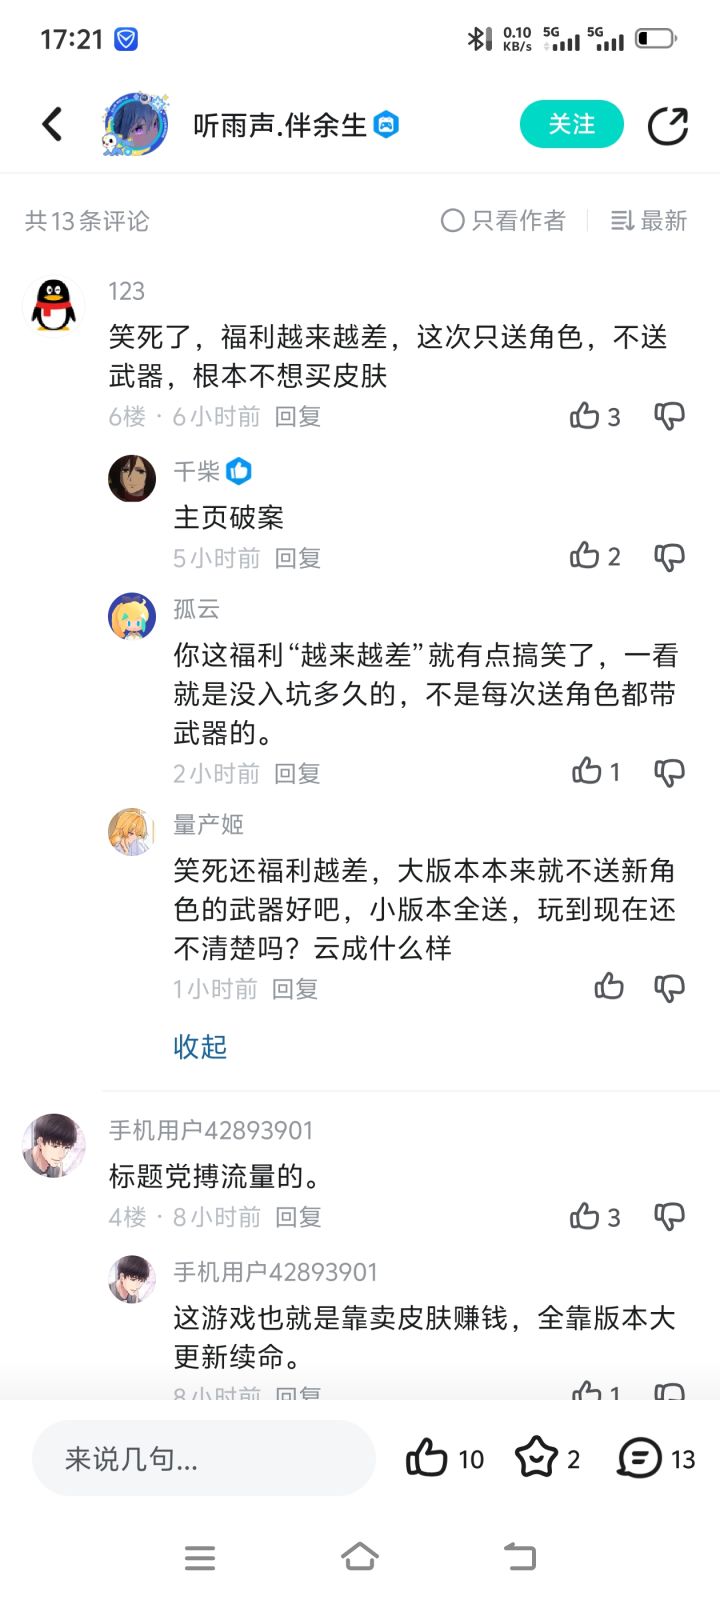Change comment sort order 最新
Image resolution: width=720 pixels, height=1600 pixels.
point(650,221)
